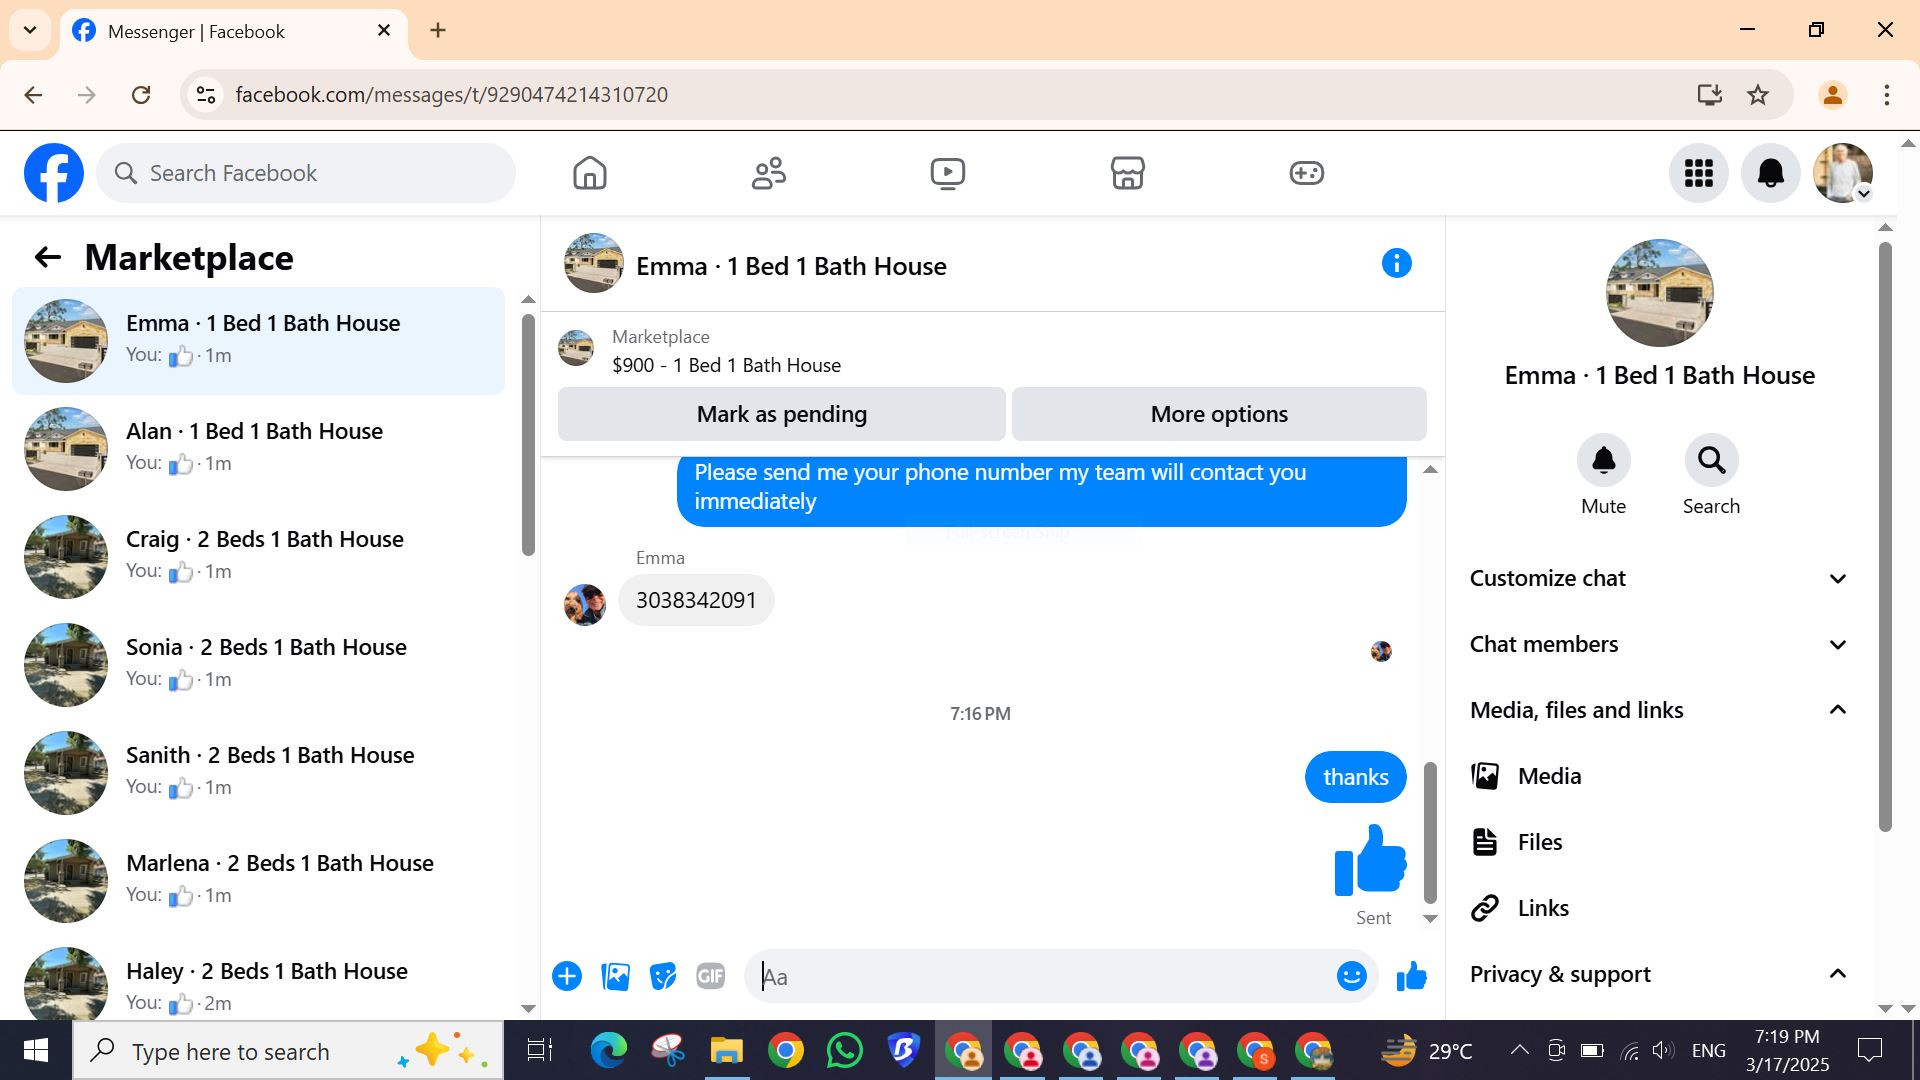Screen dimensions: 1920x1080
Task: Open the Facebook menu grid icon
Action: click(1699, 173)
